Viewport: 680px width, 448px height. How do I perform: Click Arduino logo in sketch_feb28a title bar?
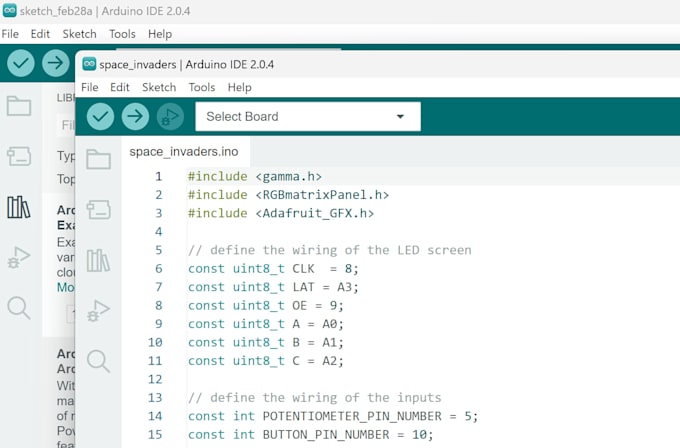point(10,11)
